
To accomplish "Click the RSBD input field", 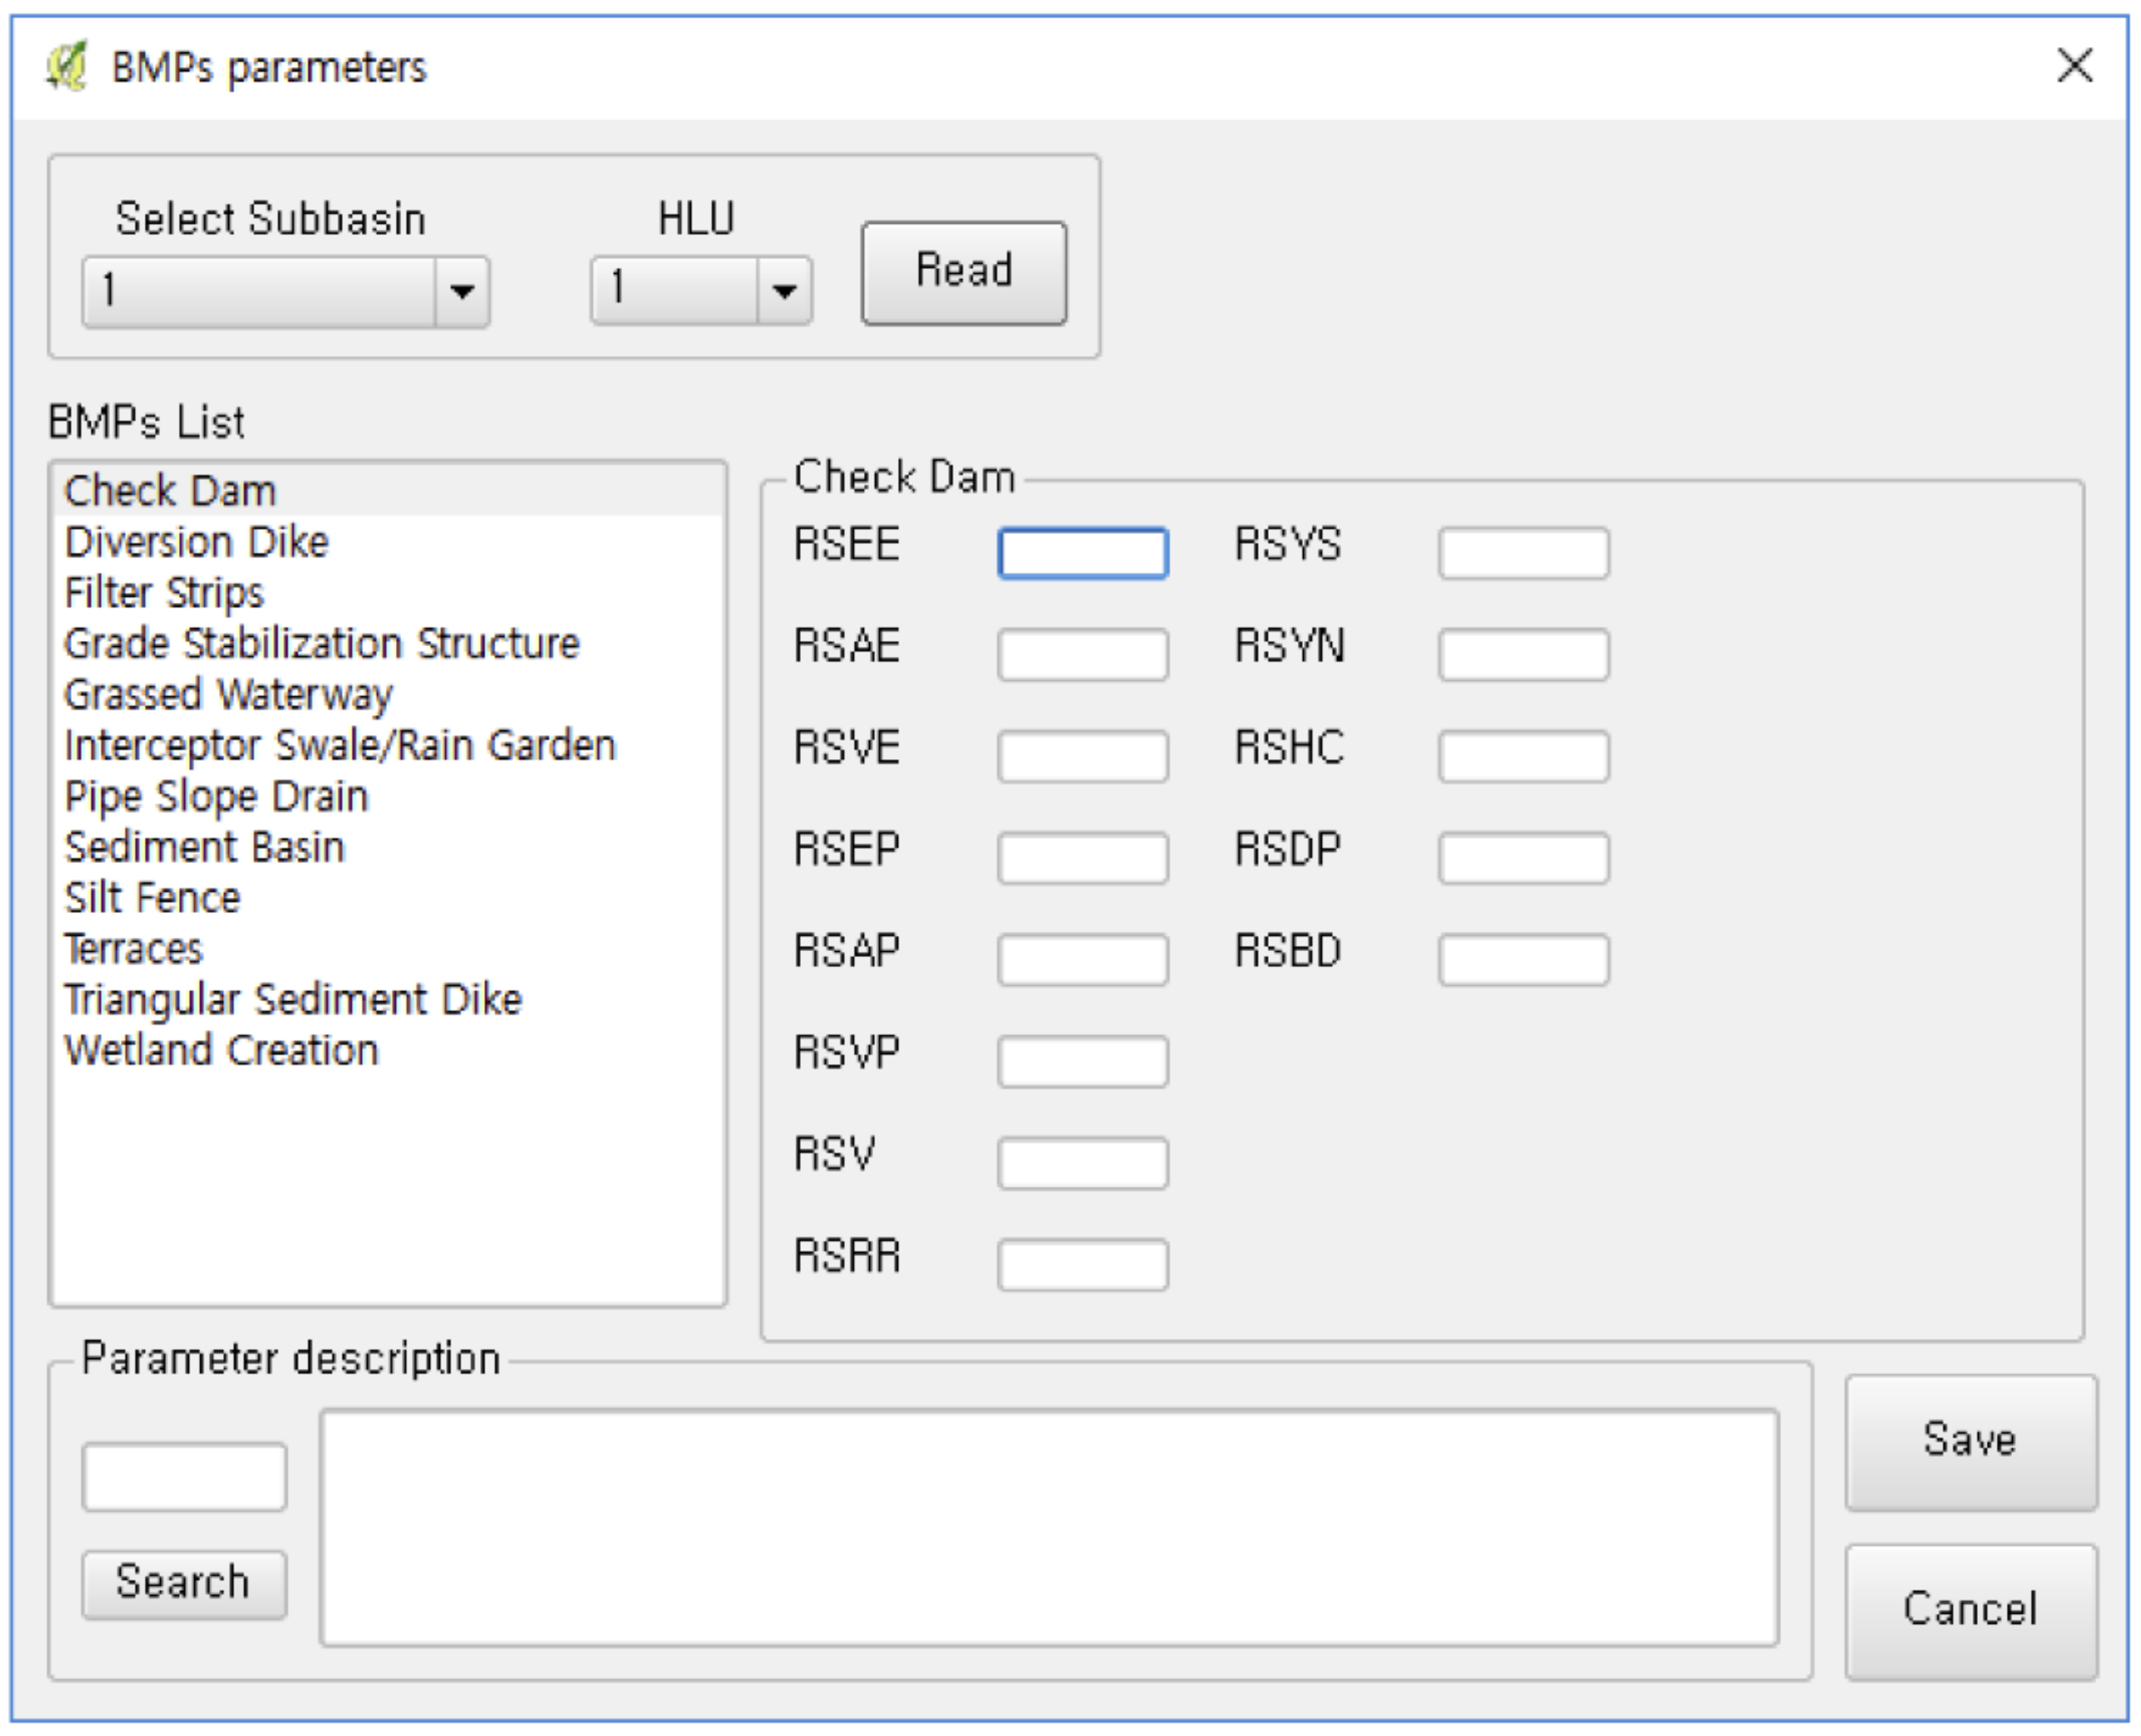I will 1523,959.
